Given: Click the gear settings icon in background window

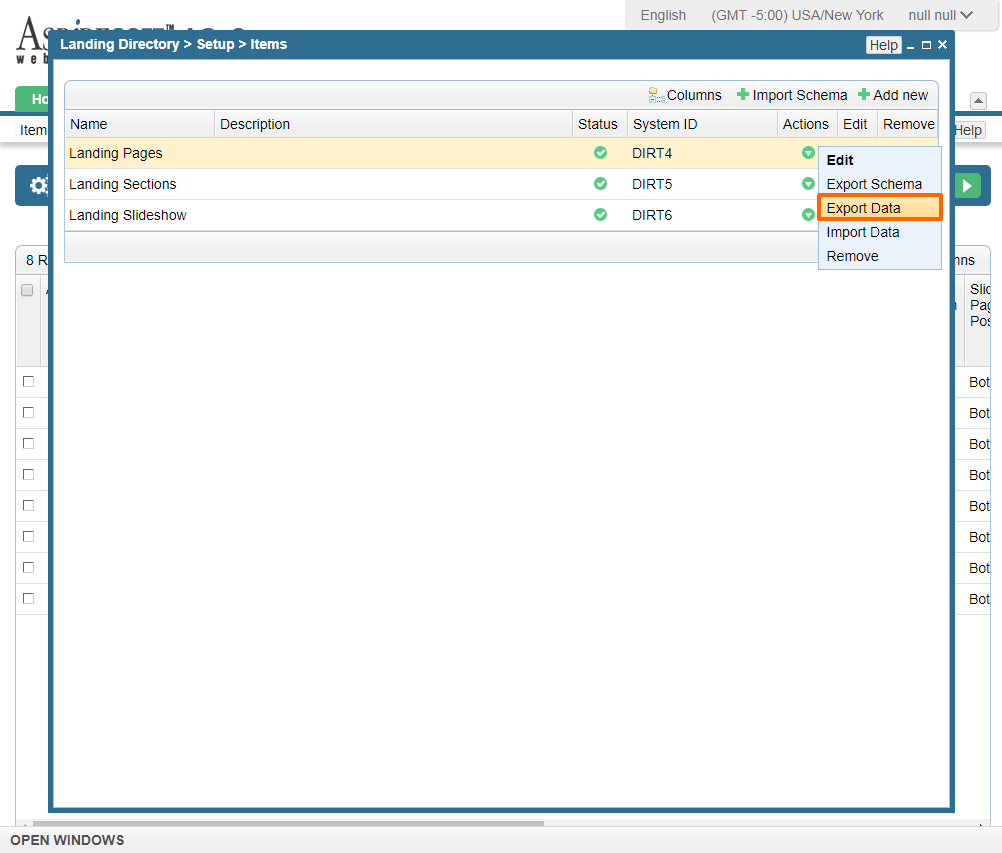Looking at the screenshot, I should click(x=38, y=185).
